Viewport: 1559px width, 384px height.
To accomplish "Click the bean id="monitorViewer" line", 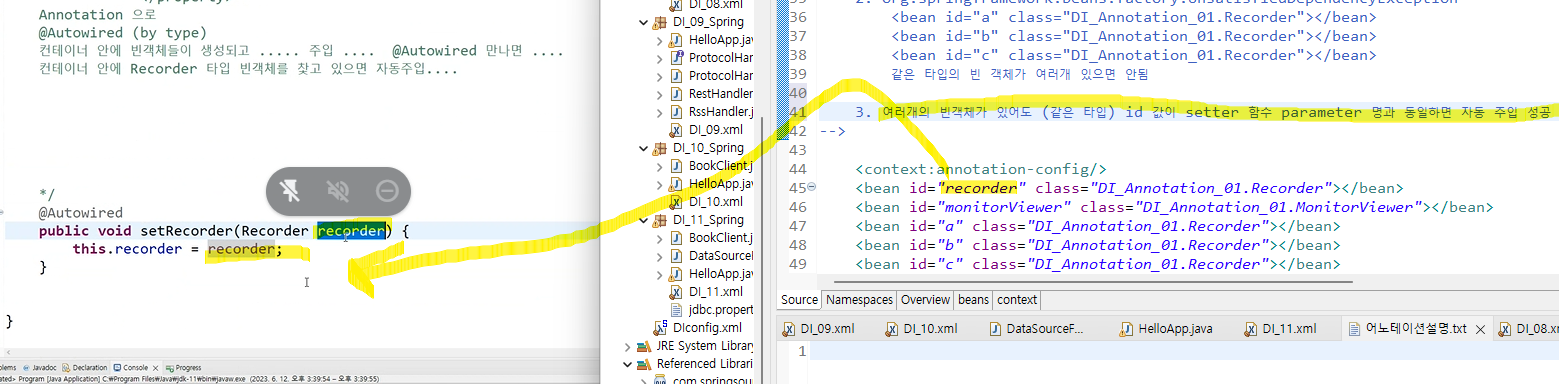I will click(x=1174, y=207).
